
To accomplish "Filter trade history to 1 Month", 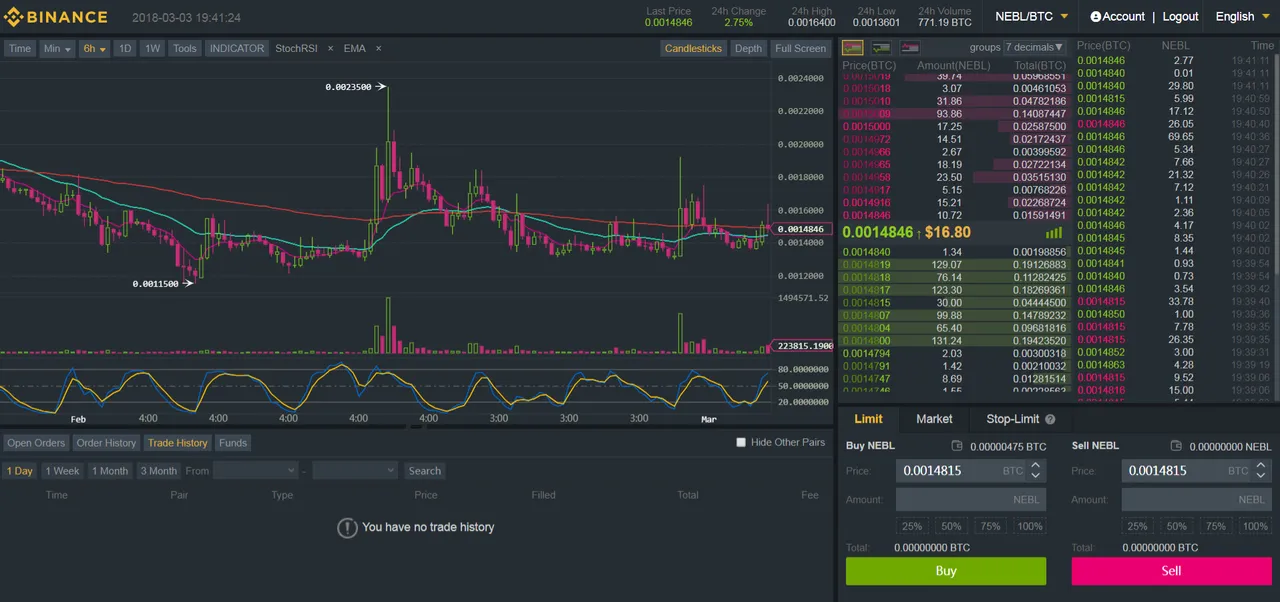I will point(110,471).
